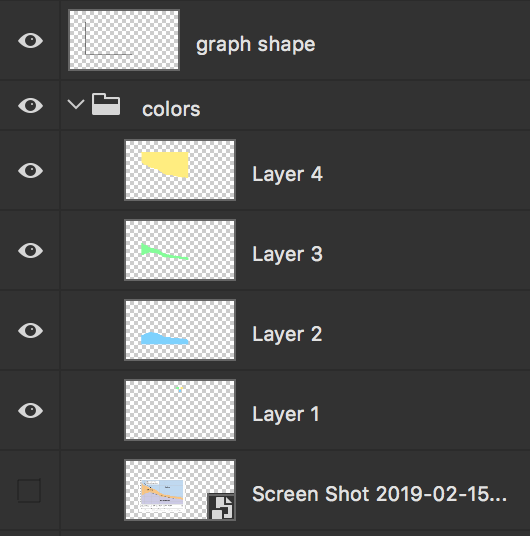Screen dimensions: 530x536
Task: Hide the graph shape layer
Action: click(30, 41)
